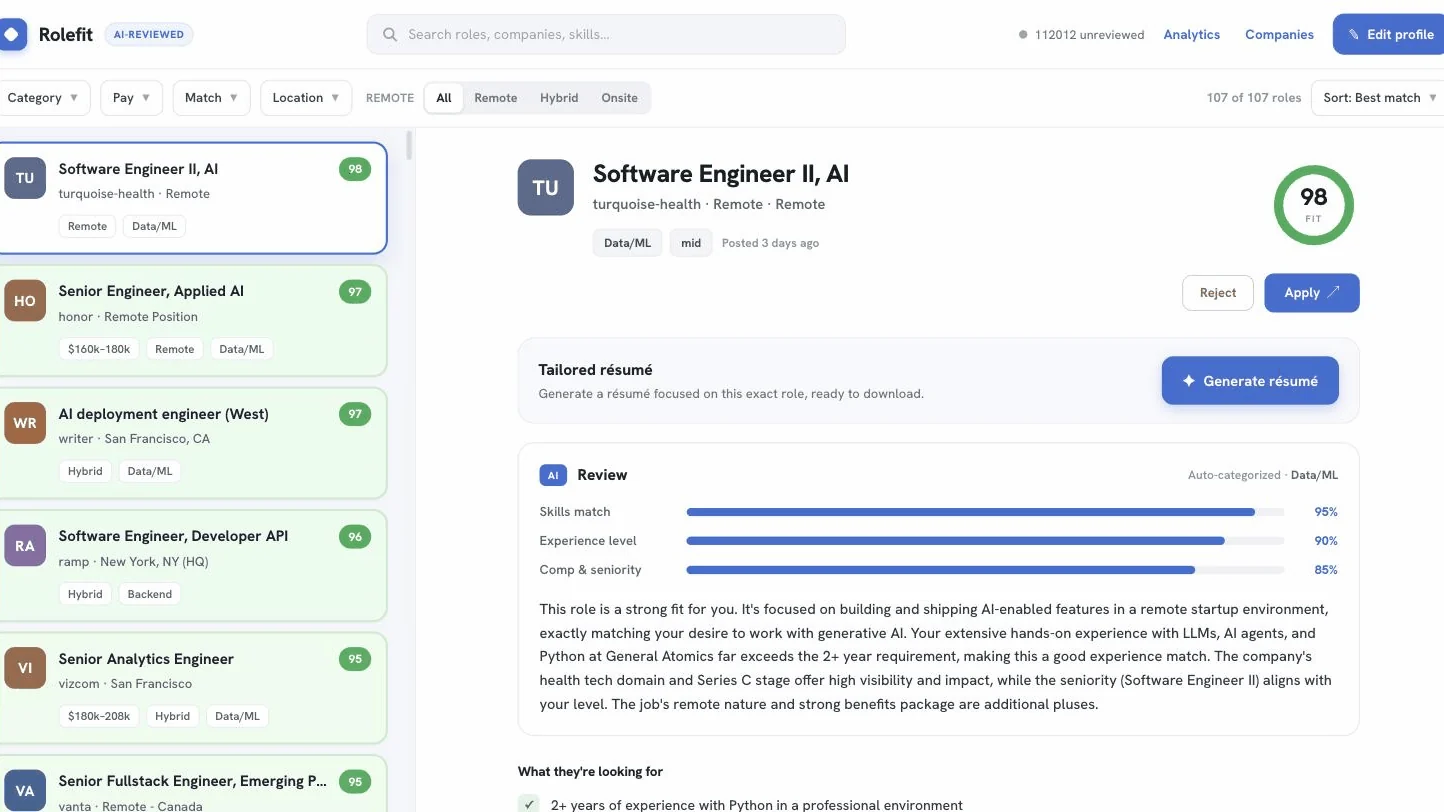Viewport: 1444px width, 812px height.
Task: Click the unreviewed status dot
Action: pyautogui.click(x=1023, y=34)
